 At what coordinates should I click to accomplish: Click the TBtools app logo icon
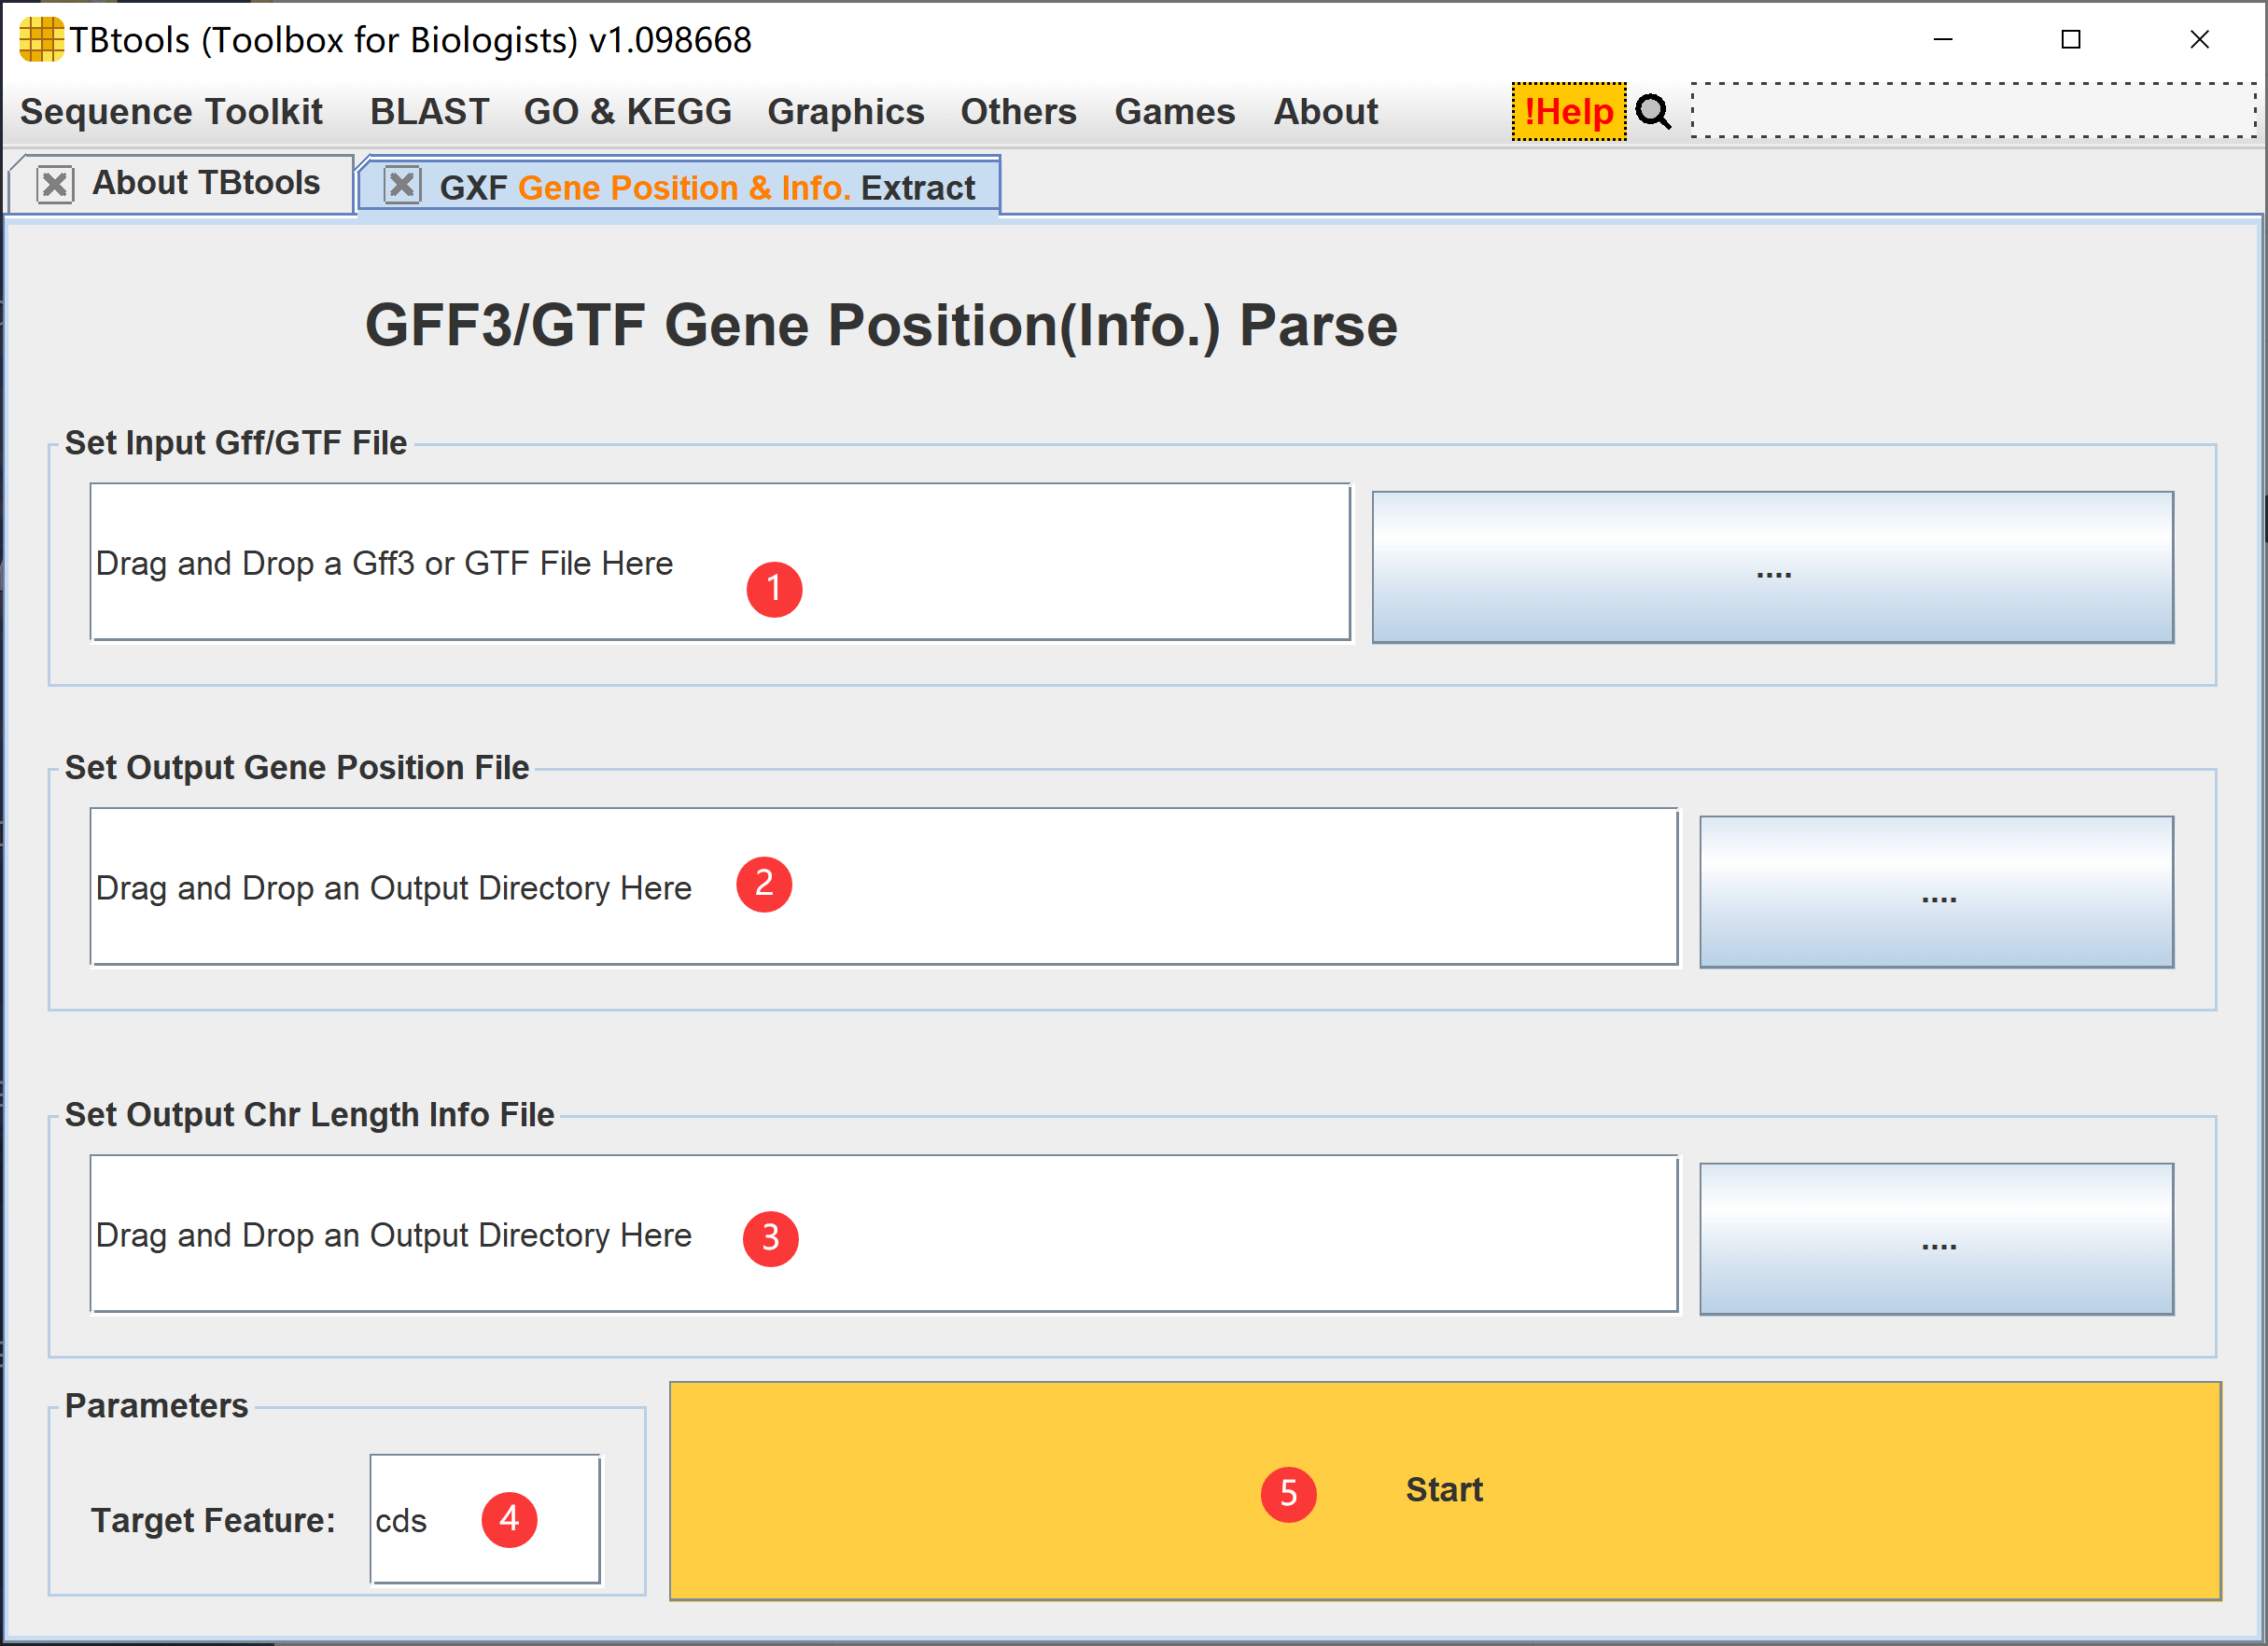tap(40, 40)
